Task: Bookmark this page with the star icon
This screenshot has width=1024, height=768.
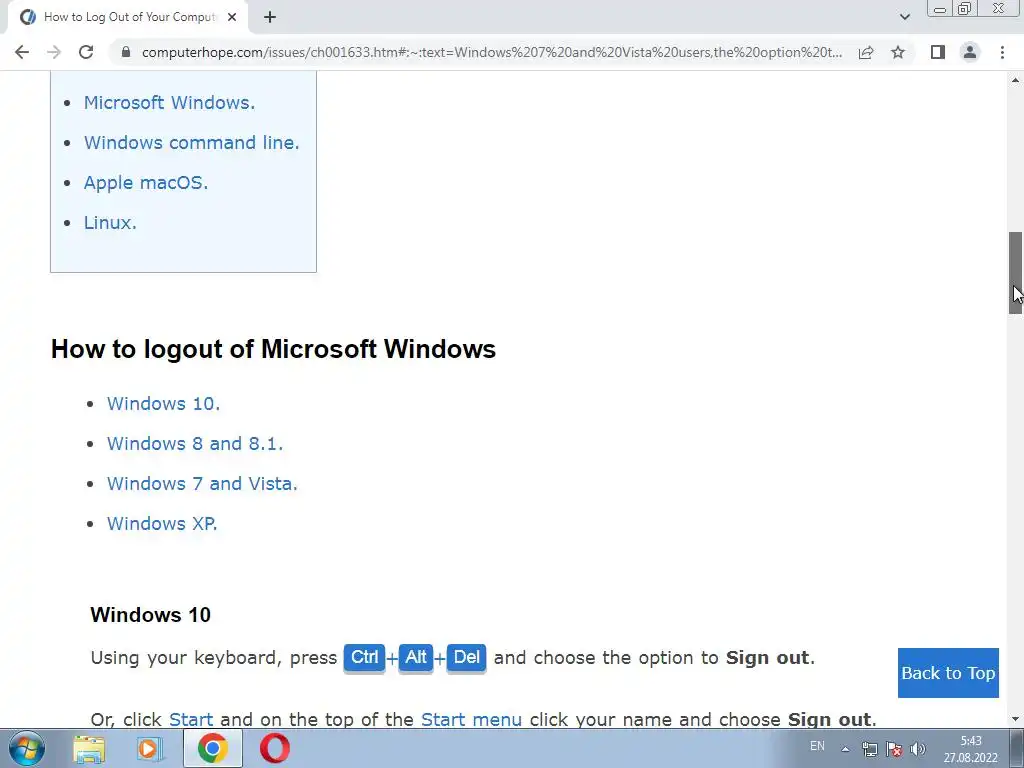Action: click(x=898, y=52)
